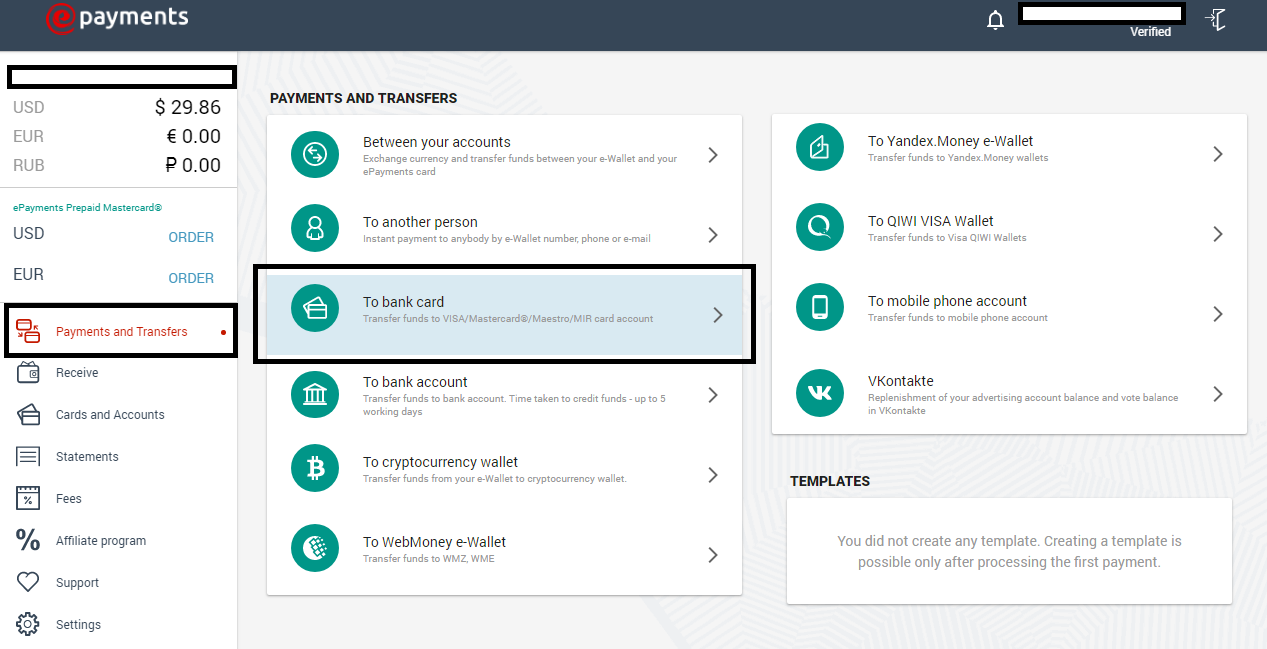The width and height of the screenshot is (1267, 649).
Task: Click the Between your accounts arrows icon
Action: [316, 154]
